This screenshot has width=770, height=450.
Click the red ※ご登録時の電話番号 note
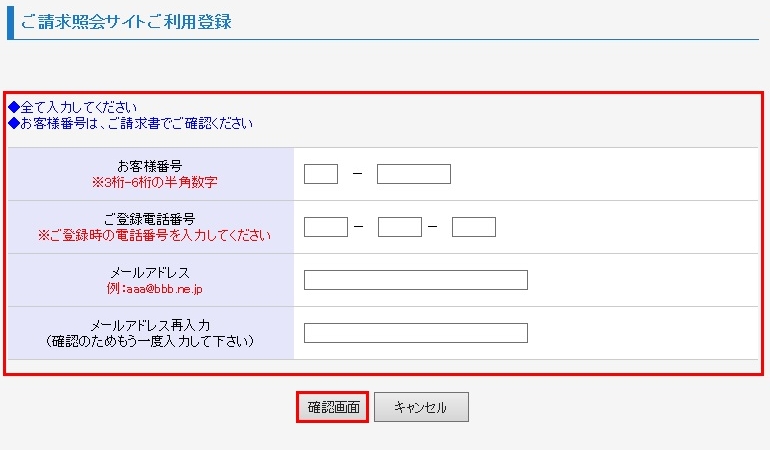[154, 235]
